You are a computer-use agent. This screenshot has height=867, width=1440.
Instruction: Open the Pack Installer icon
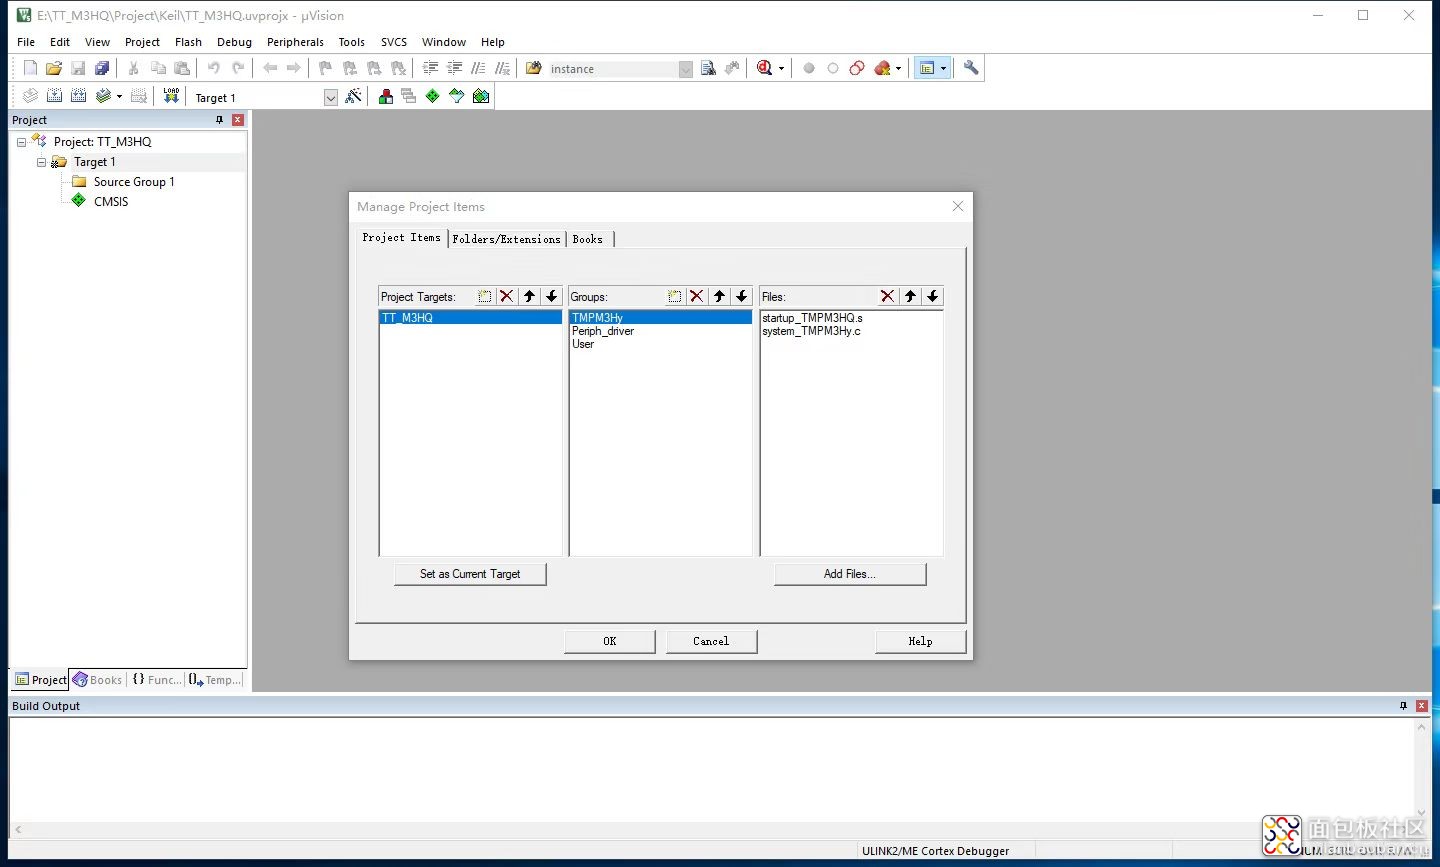point(481,96)
